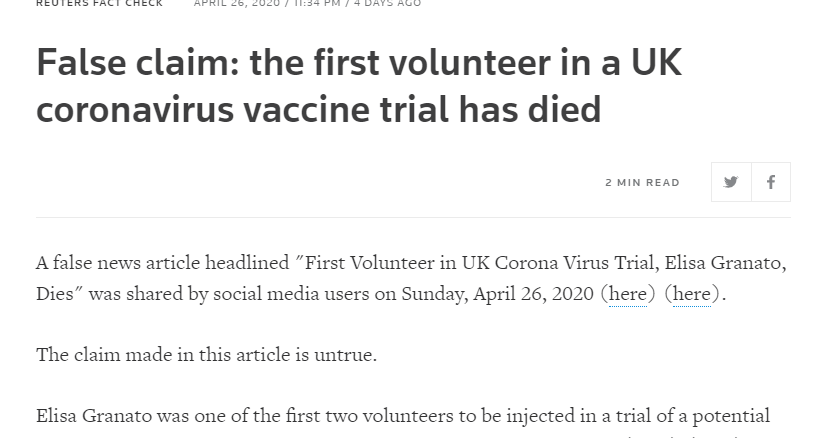This screenshot has height=438, width=831.
Task: Click the "False claim" words in headline
Action: pyautogui.click(x=138, y=63)
